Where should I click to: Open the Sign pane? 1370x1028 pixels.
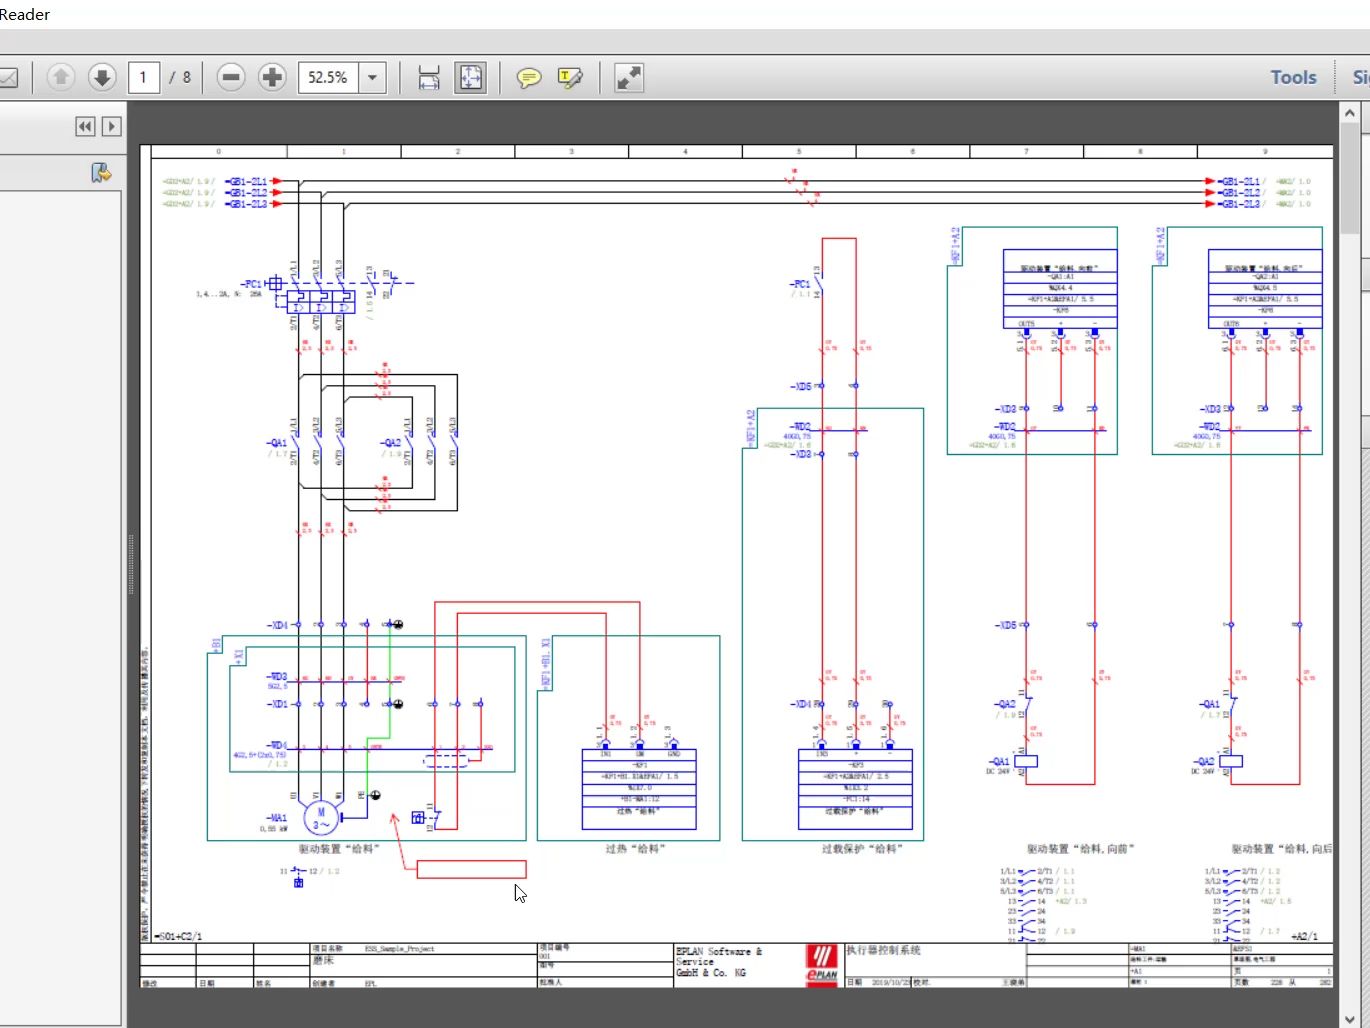[x=1360, y=77]
